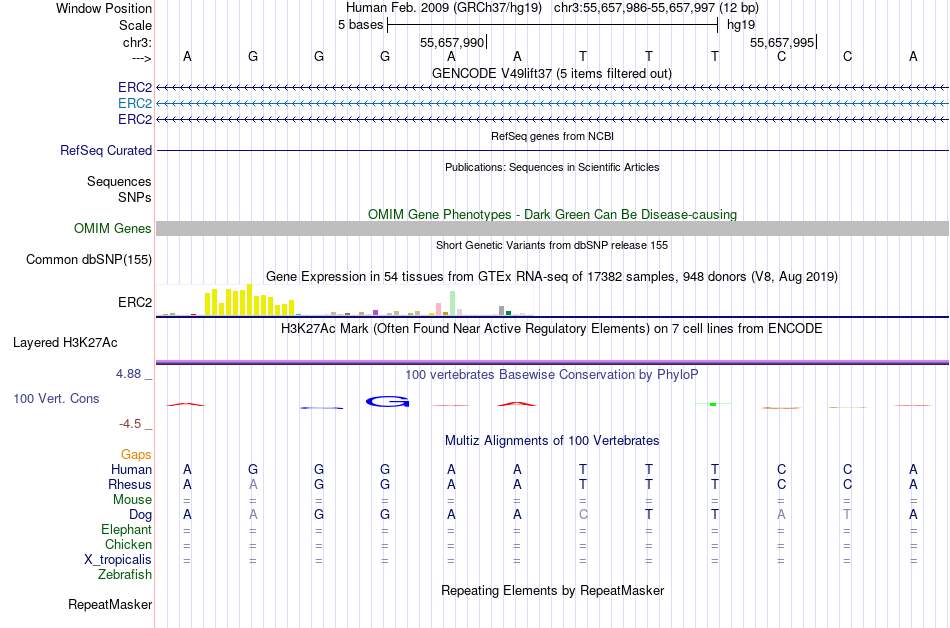
Task: Click the 100 vertebrates Basewise Conservation title
Action: pyautogui.click(x=552, y=375)
